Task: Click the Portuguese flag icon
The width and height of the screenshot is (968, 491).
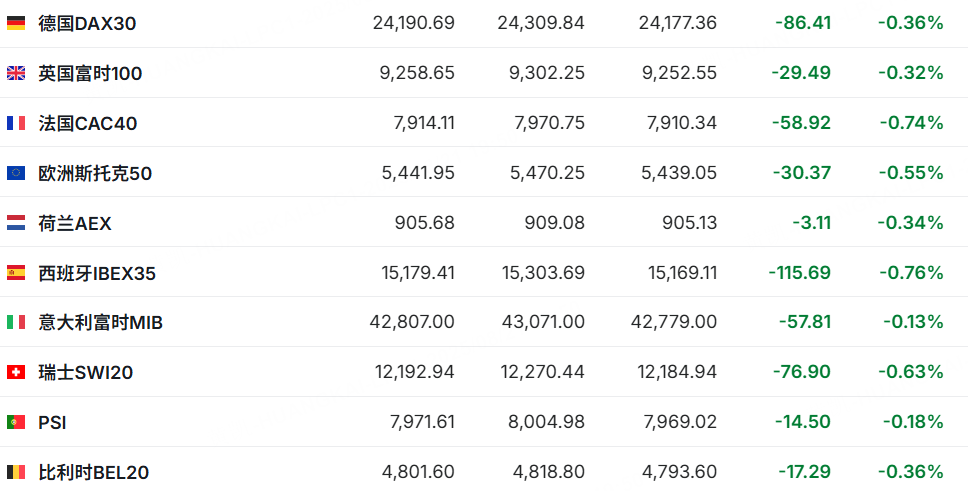Action: [16, 422]
